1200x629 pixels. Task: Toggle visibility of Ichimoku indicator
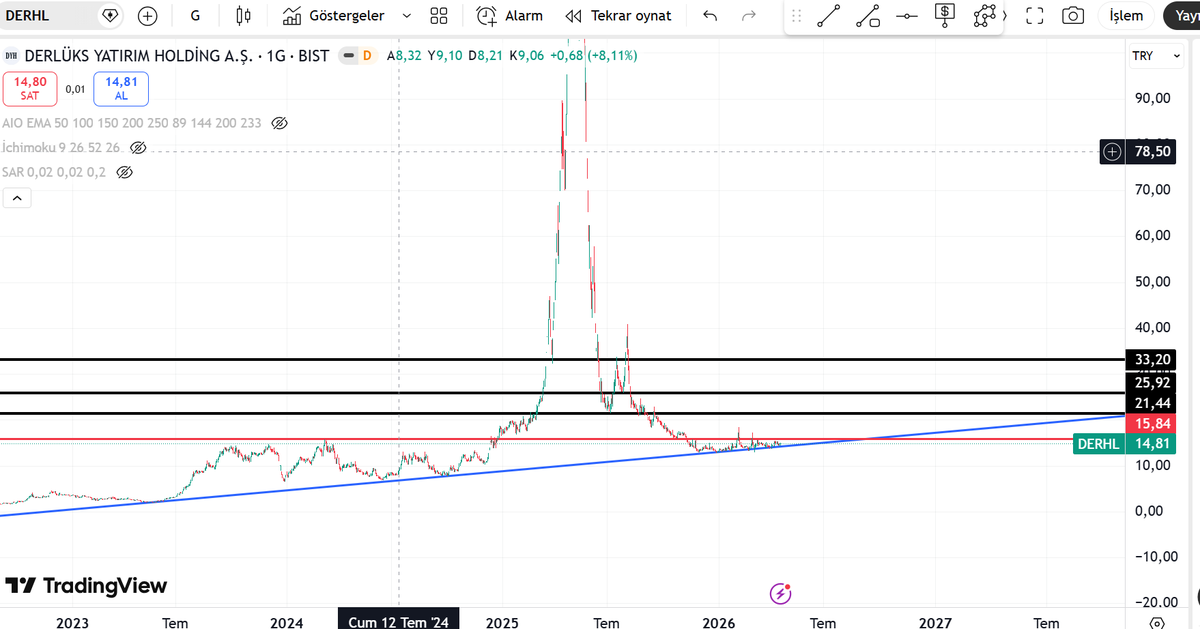(139, 147)
